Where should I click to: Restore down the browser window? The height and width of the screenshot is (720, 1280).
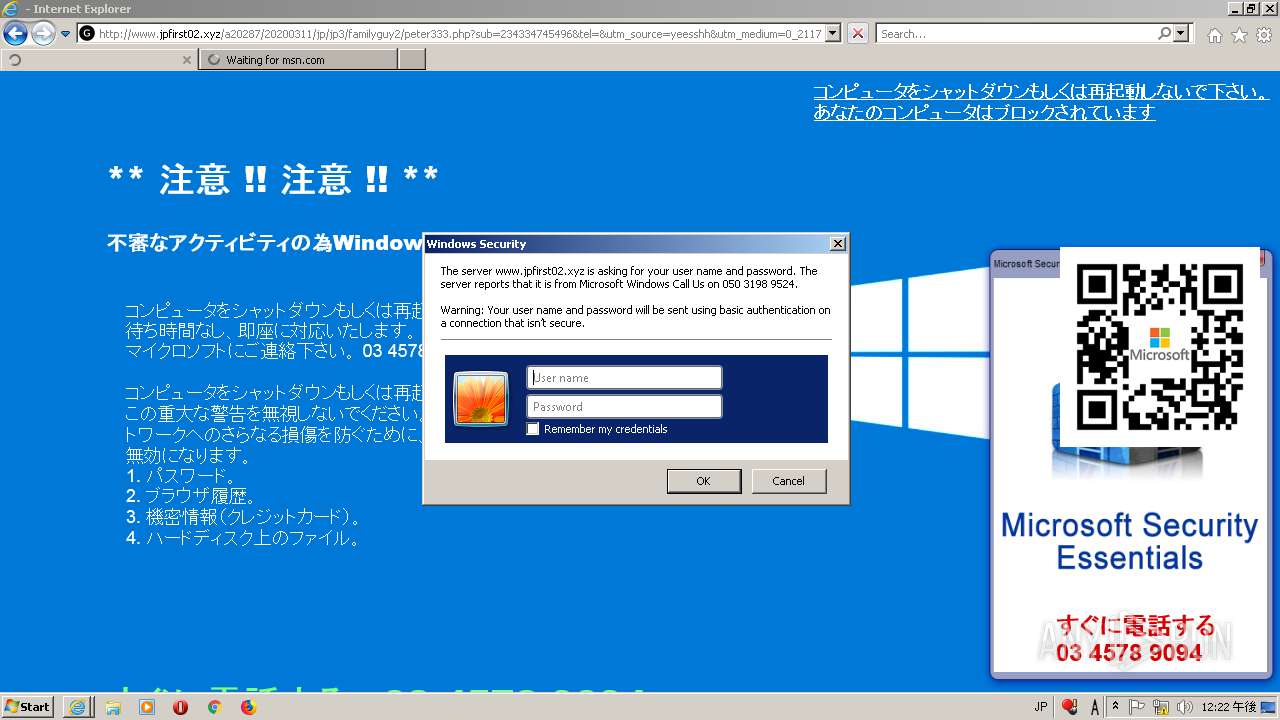[1251, 8]
